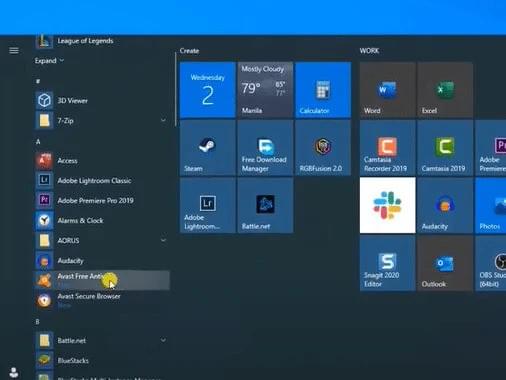Expand the Battle.net folder chevron
The height and width of the screenshot is (380, 506).
click(163, 340)
